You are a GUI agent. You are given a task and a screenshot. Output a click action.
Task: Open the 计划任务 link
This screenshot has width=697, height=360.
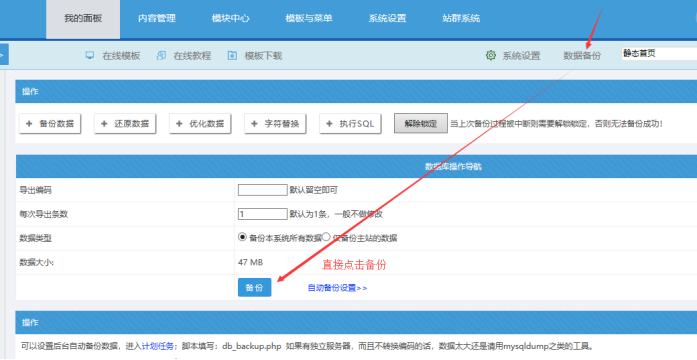point(157,346)
